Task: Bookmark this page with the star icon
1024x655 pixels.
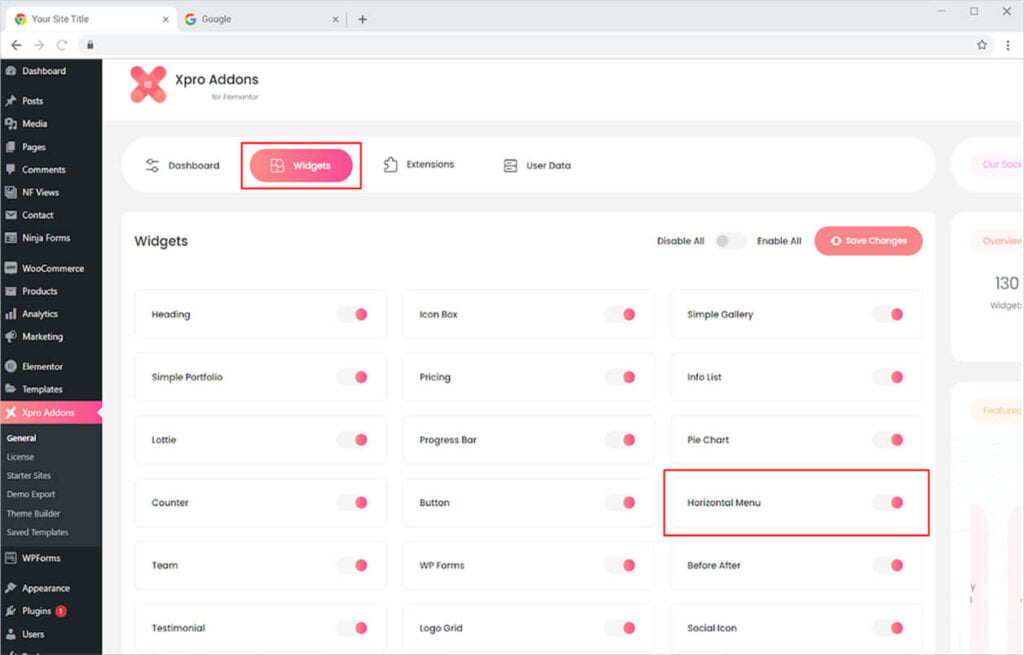Action: pos(982,45)
